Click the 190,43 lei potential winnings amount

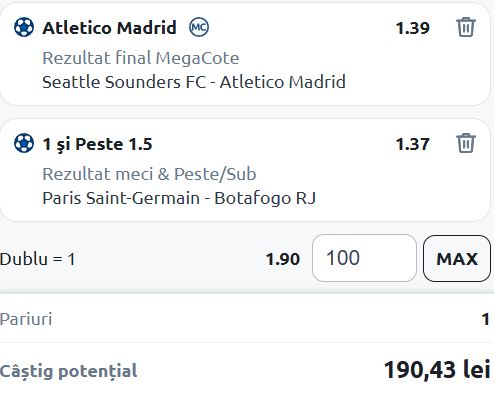point(437,369)
